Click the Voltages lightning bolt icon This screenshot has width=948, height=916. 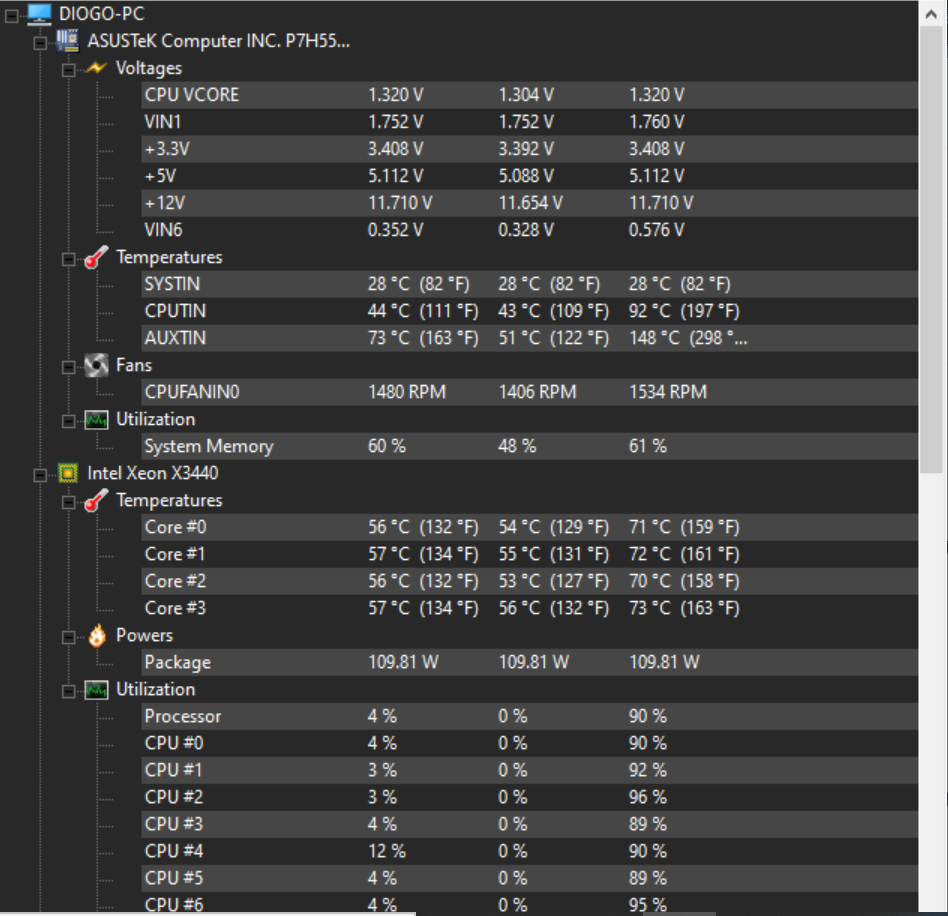[x=96, y=68]
